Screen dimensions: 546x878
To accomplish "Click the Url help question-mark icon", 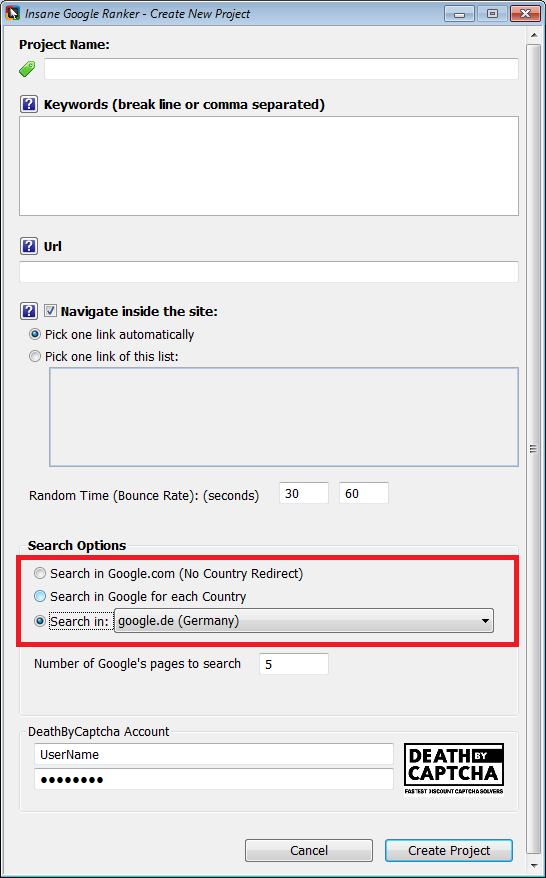I will (x=29, y=246).
